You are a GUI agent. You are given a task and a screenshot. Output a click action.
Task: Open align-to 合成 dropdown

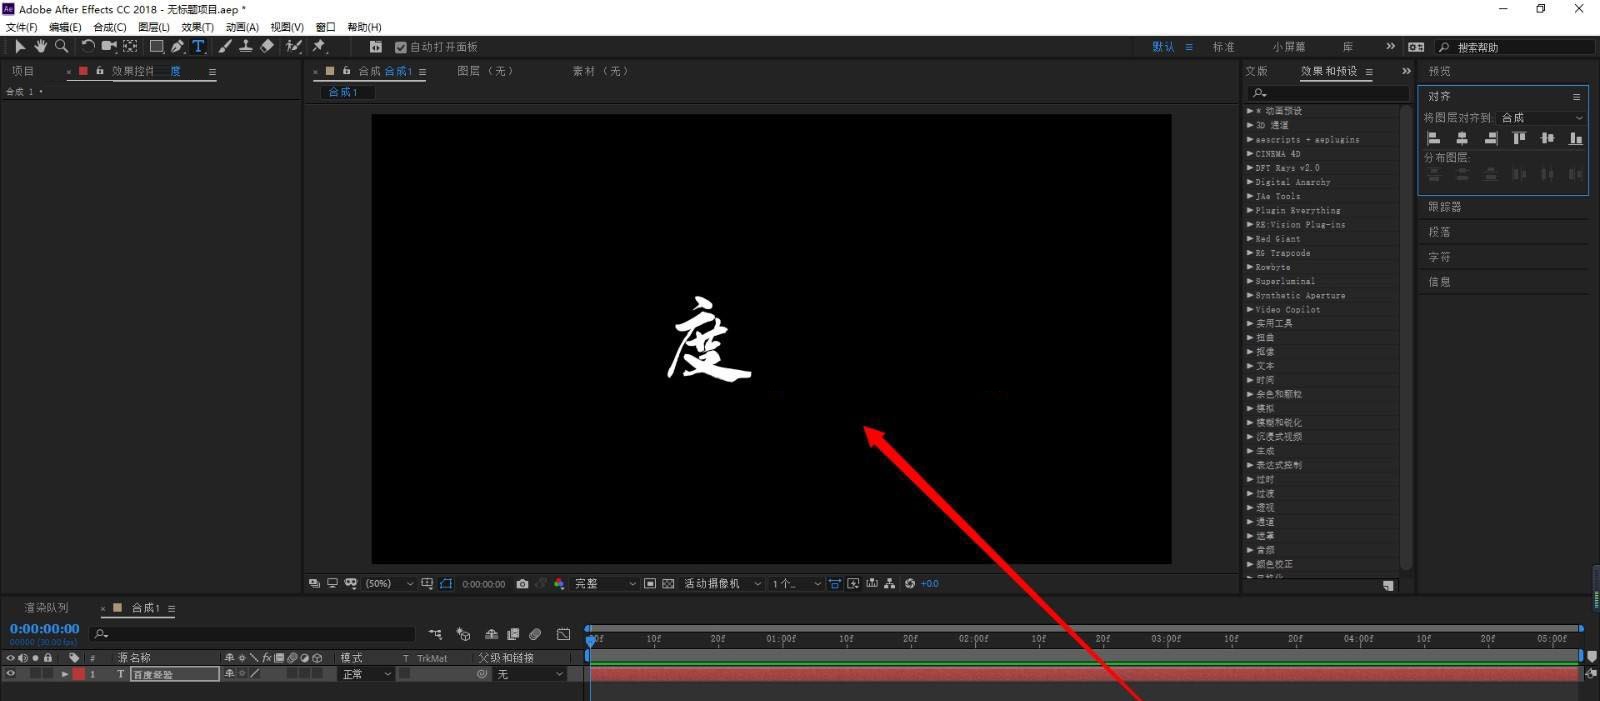(1542, 118)
